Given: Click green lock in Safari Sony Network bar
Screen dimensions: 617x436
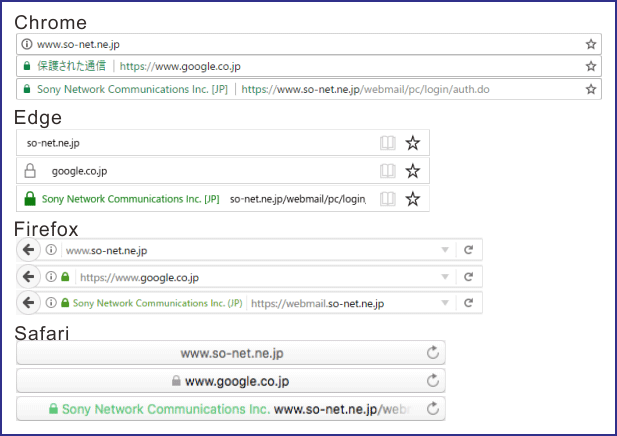Looking at the screenshot, I should tap(54, 408).
